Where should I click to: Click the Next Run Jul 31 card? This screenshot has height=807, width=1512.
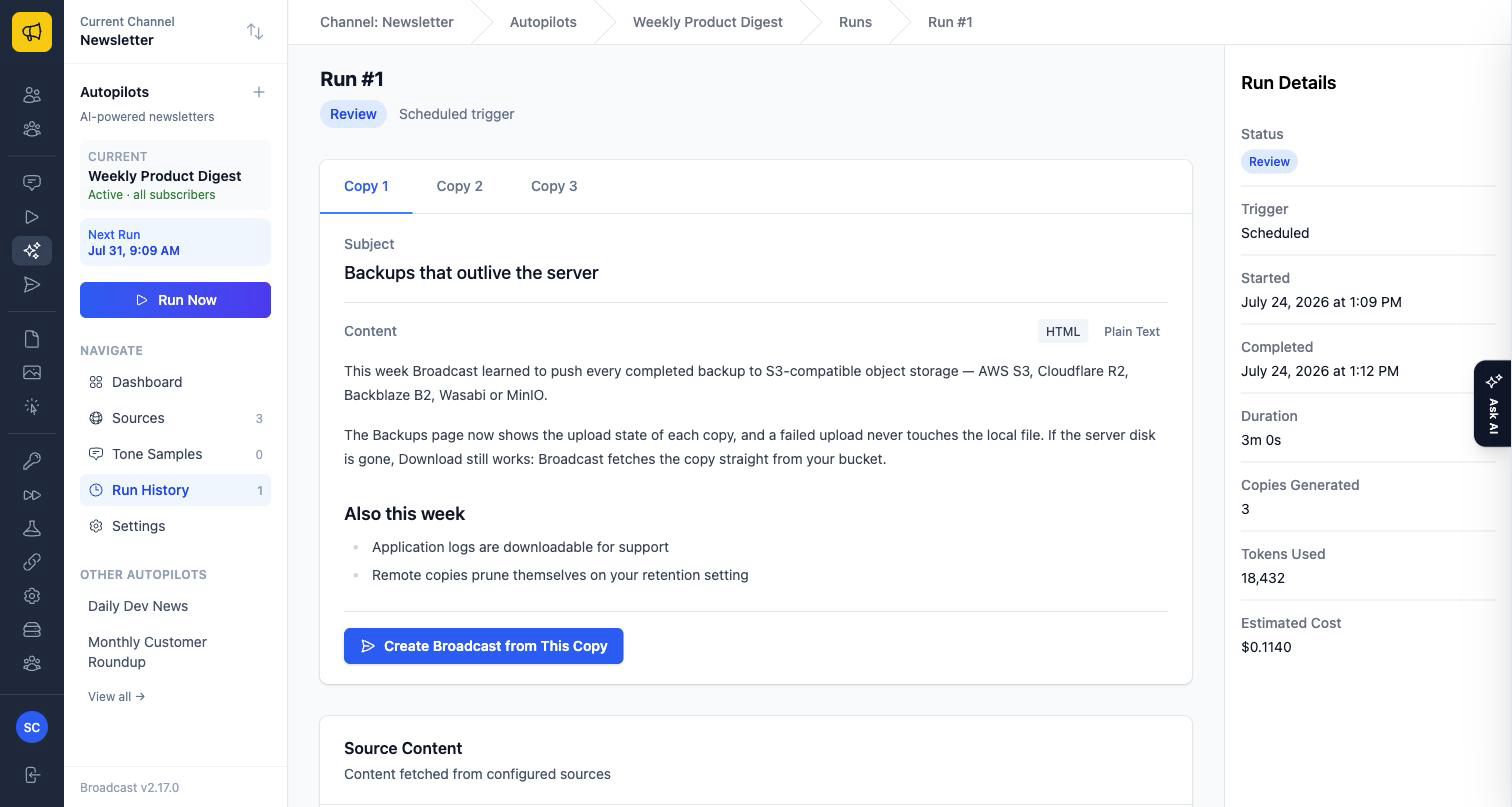coord(175,242)
